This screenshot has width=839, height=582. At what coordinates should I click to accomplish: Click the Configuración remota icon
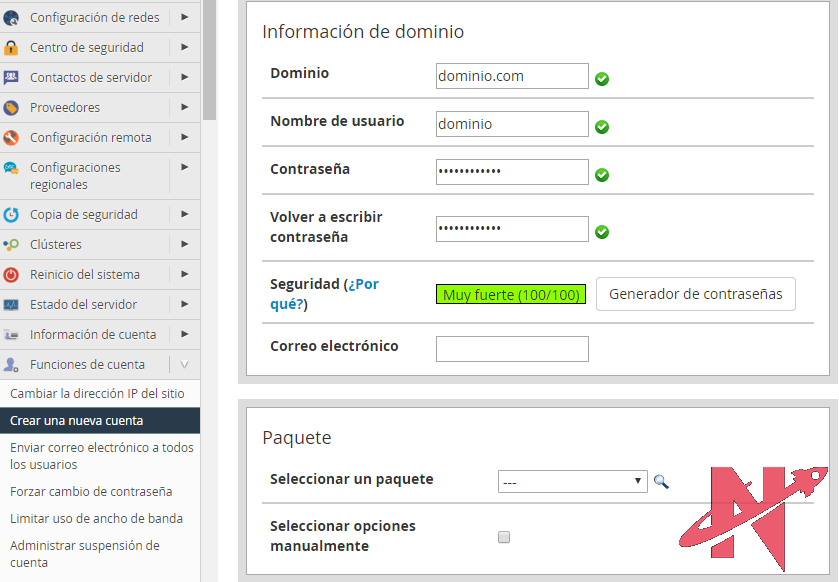pyautogui.click(x=11, y=138)
